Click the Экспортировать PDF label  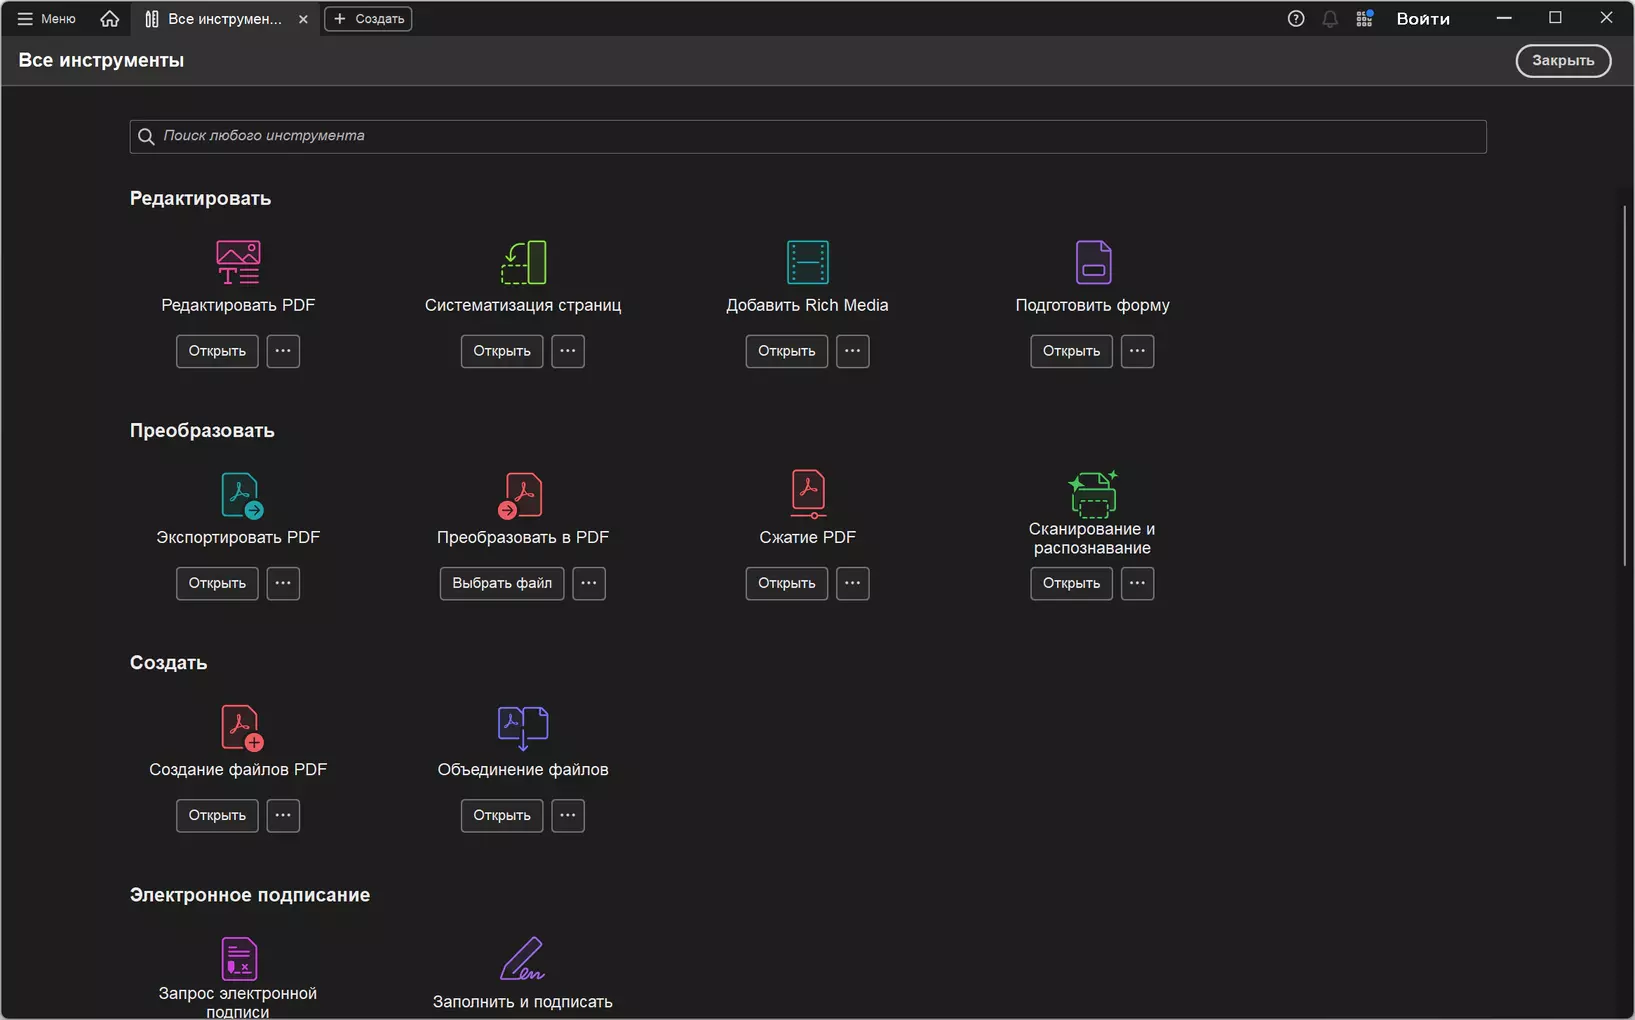238,537
